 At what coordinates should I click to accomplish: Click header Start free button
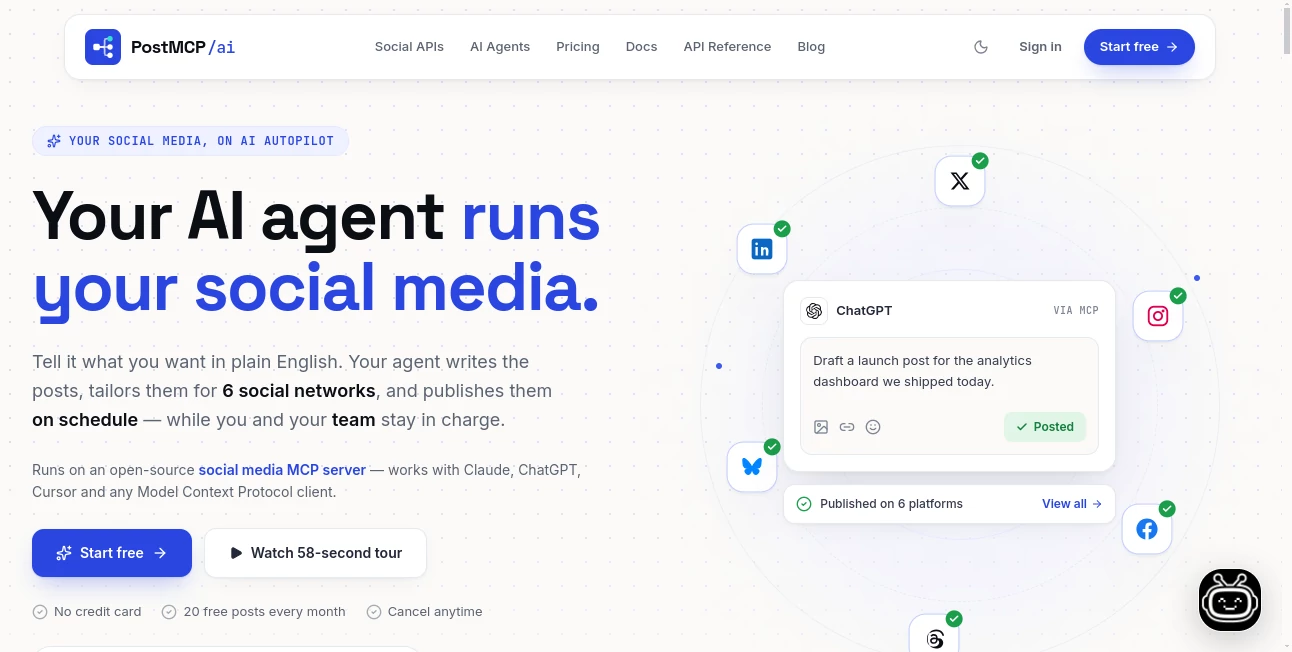tap(1139, 47)
